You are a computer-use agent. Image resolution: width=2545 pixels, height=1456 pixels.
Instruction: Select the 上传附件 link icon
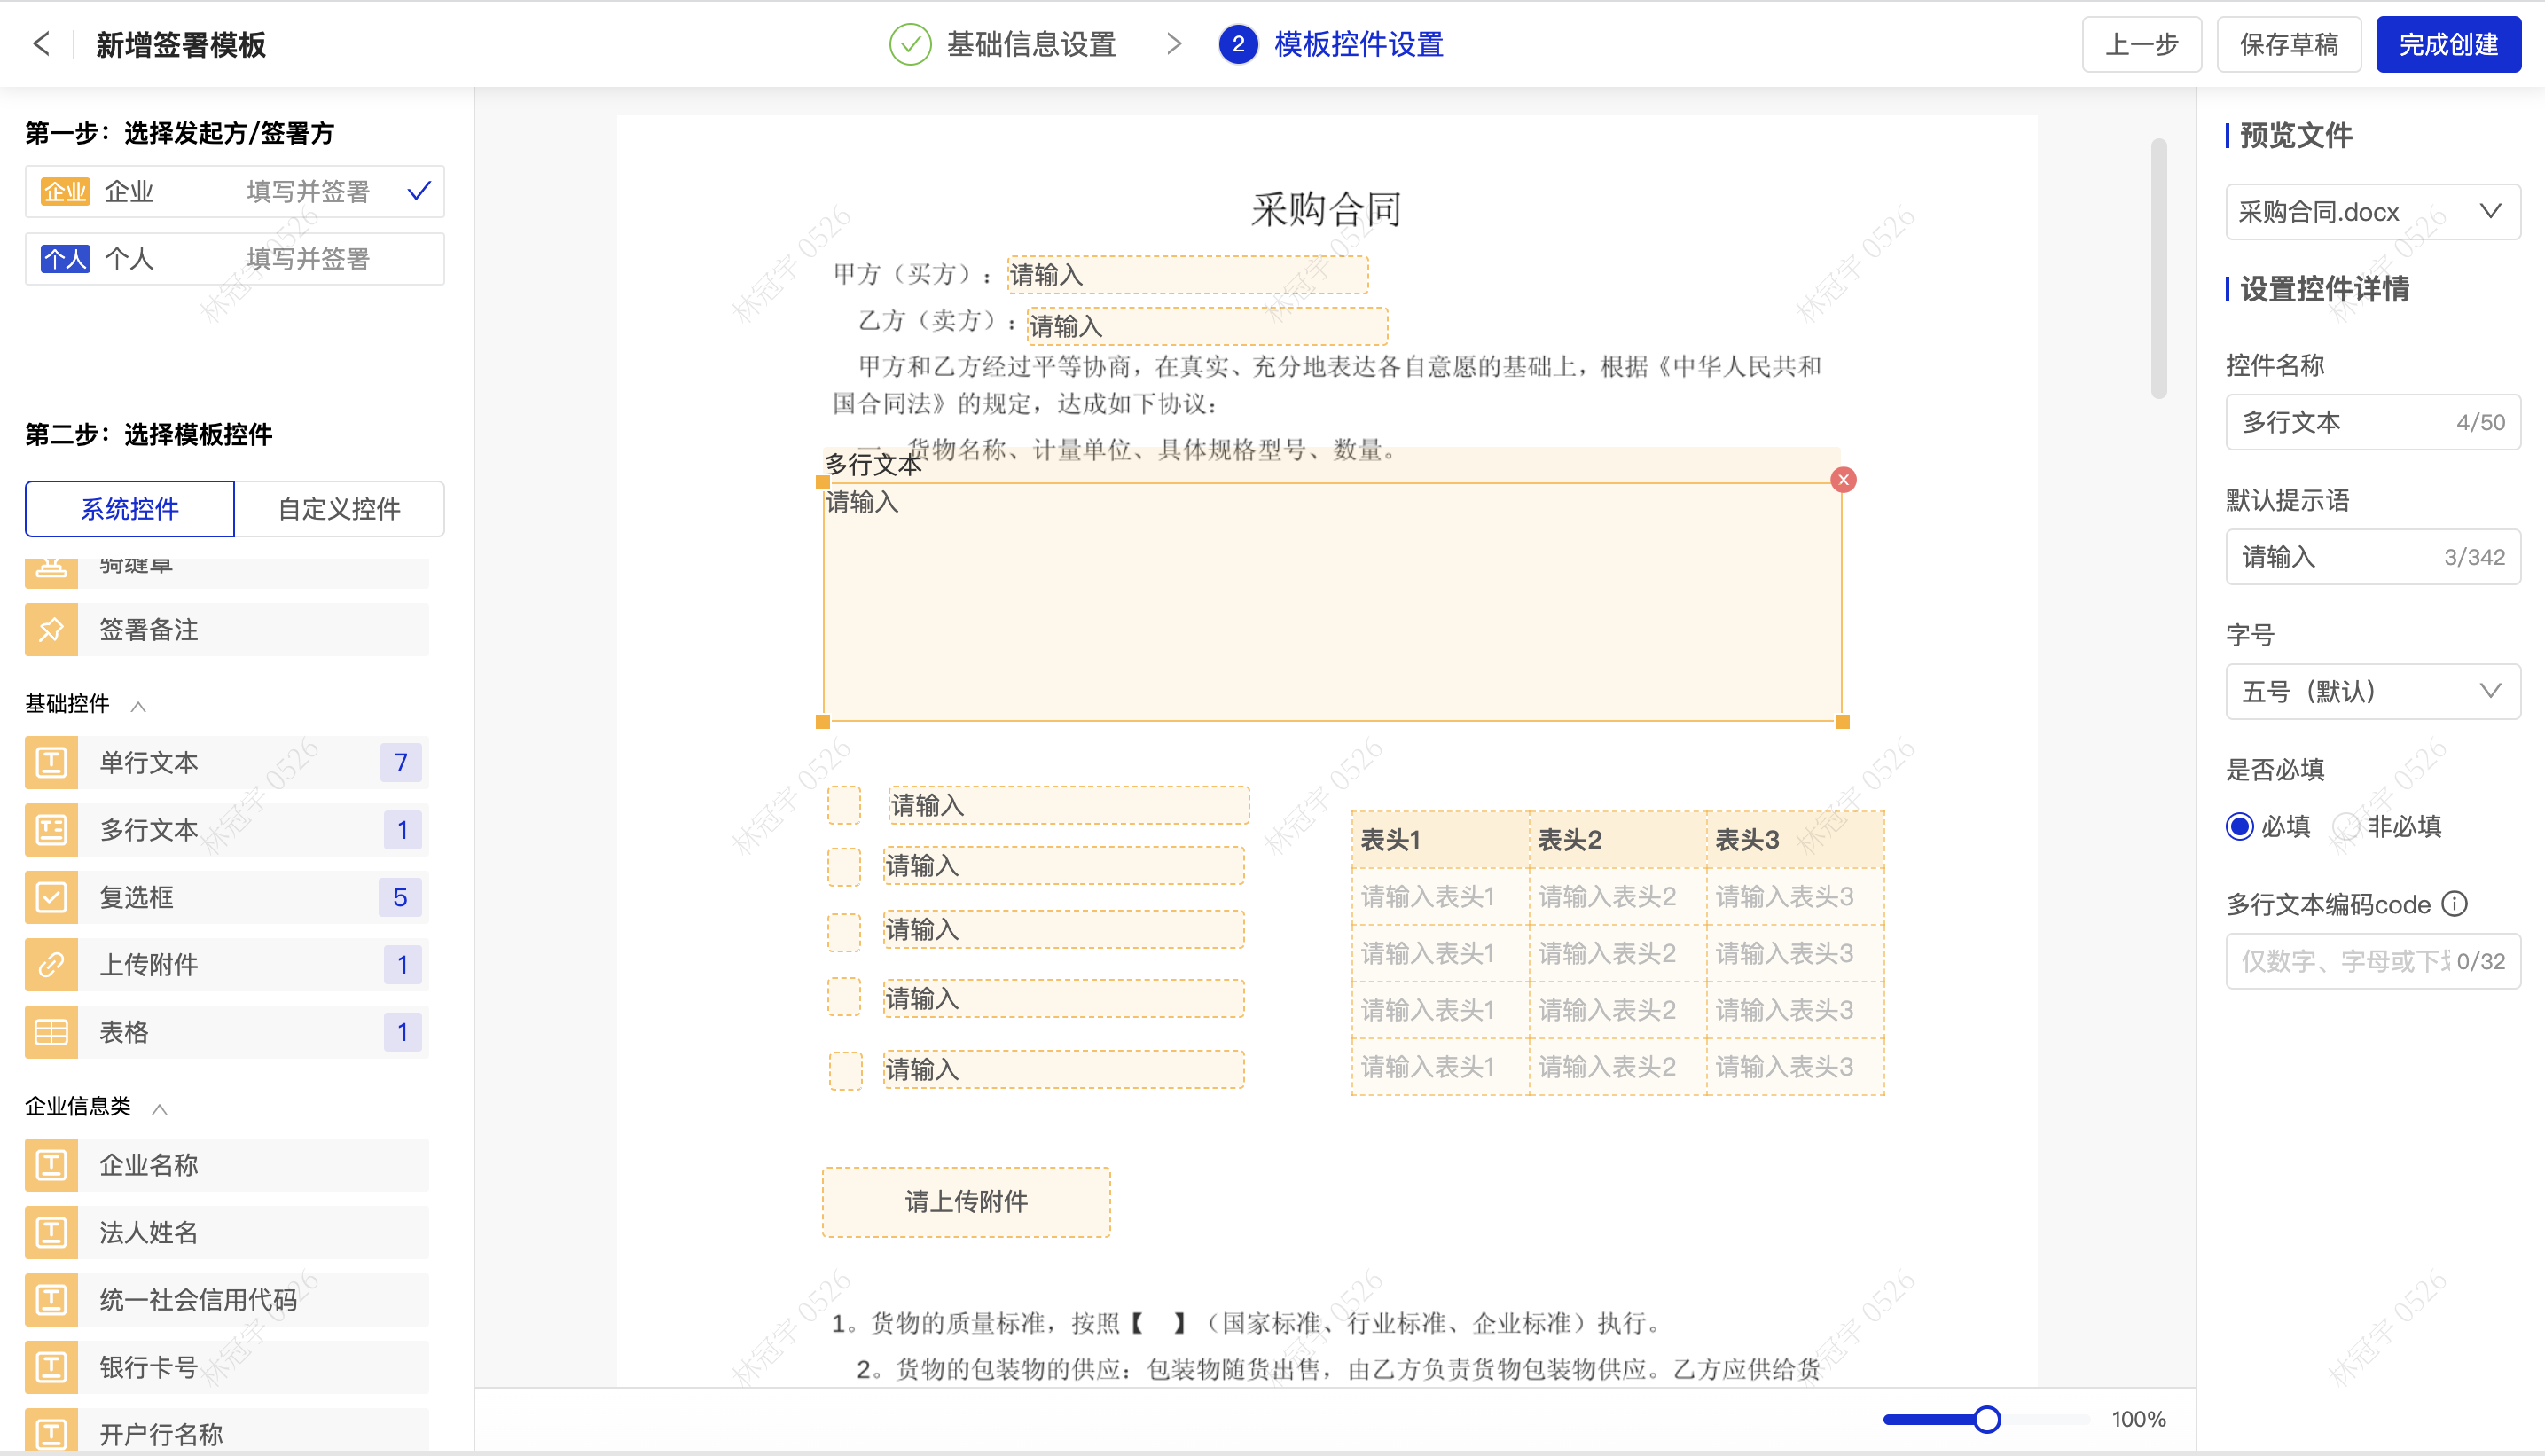(x=51, y=965)
